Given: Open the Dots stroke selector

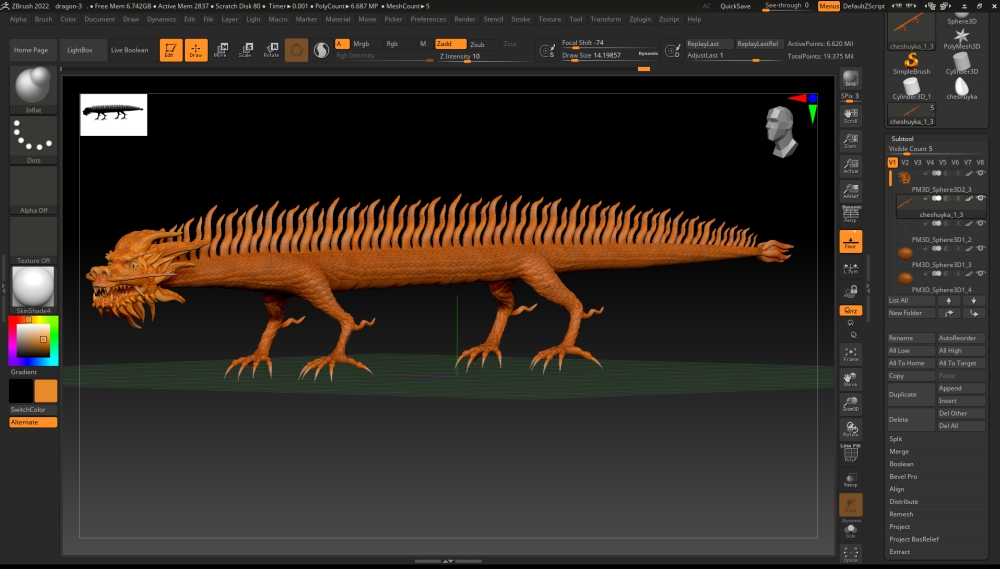Looking at the screenshot, I should pyautogui.click(x=33, y=140).
